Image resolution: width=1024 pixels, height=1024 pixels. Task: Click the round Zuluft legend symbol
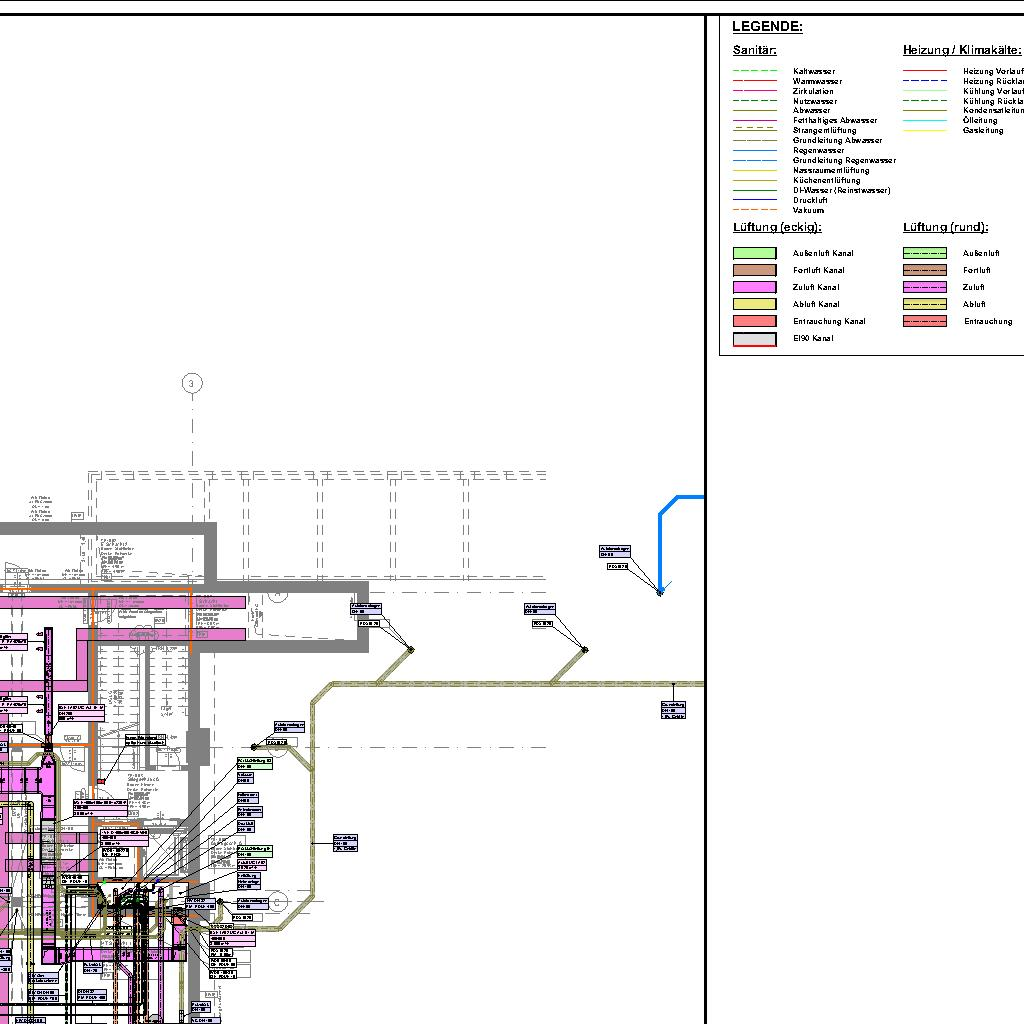coord(924,288)
